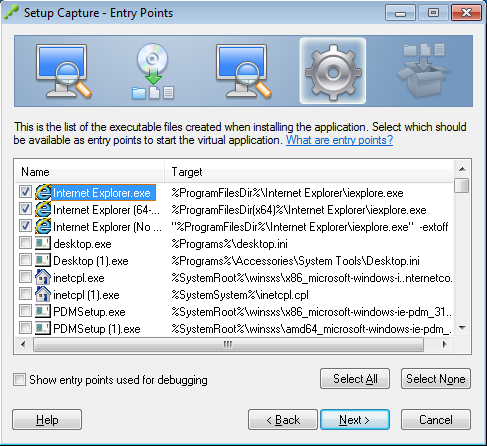
Task: Click the horizontal scroll right arrow
Action: coord(445,344)
